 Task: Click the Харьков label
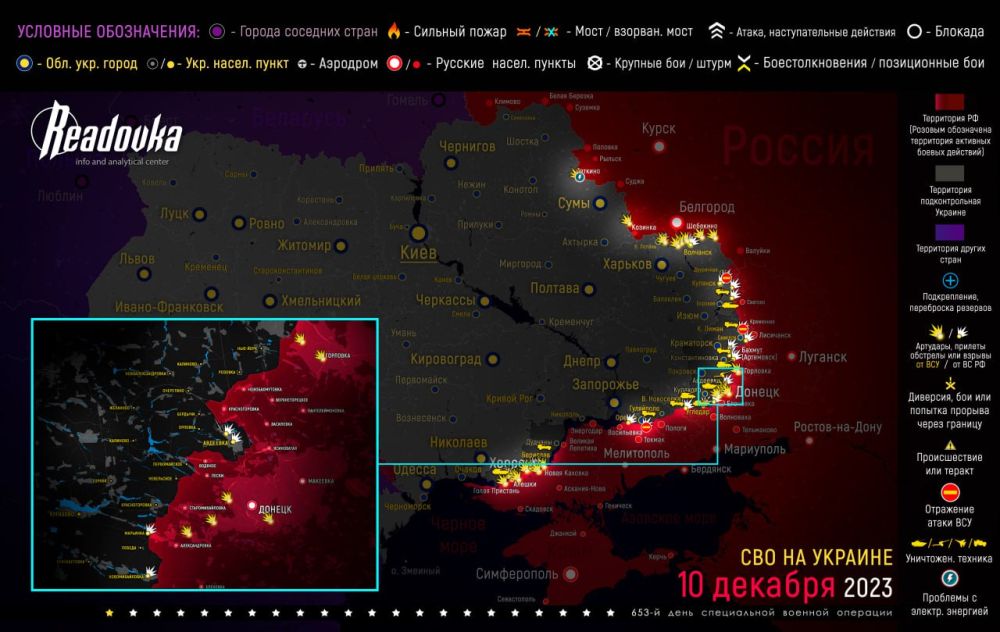pyautogui.click(x=627, y=264)
